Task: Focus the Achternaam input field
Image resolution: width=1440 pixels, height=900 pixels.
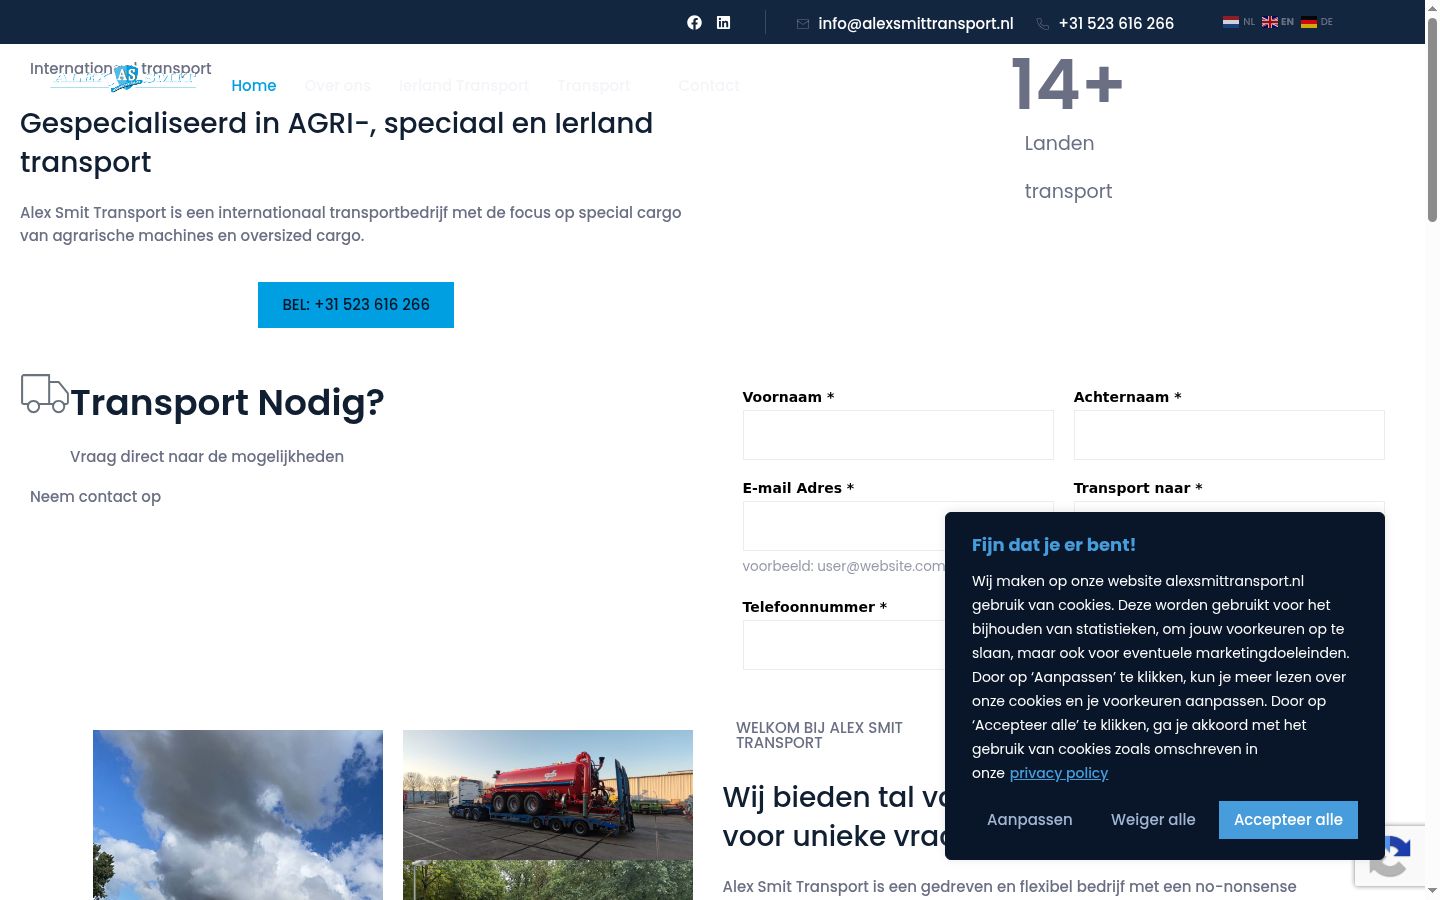Action: [x=1229, y=435]
